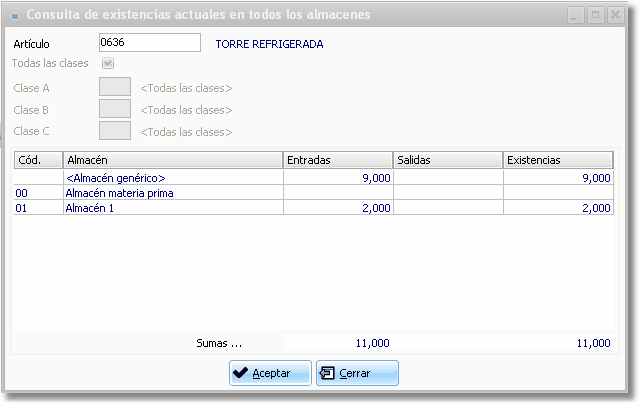Click the Cerrar button
Viewport: 640px width, 405px height.
[357, 373]
